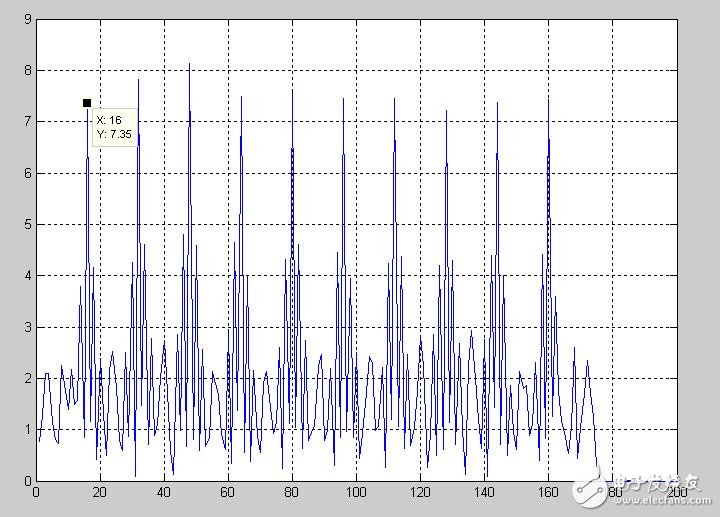Select the peak tip at x=64
Screen dimensions: 720x517
241,97
